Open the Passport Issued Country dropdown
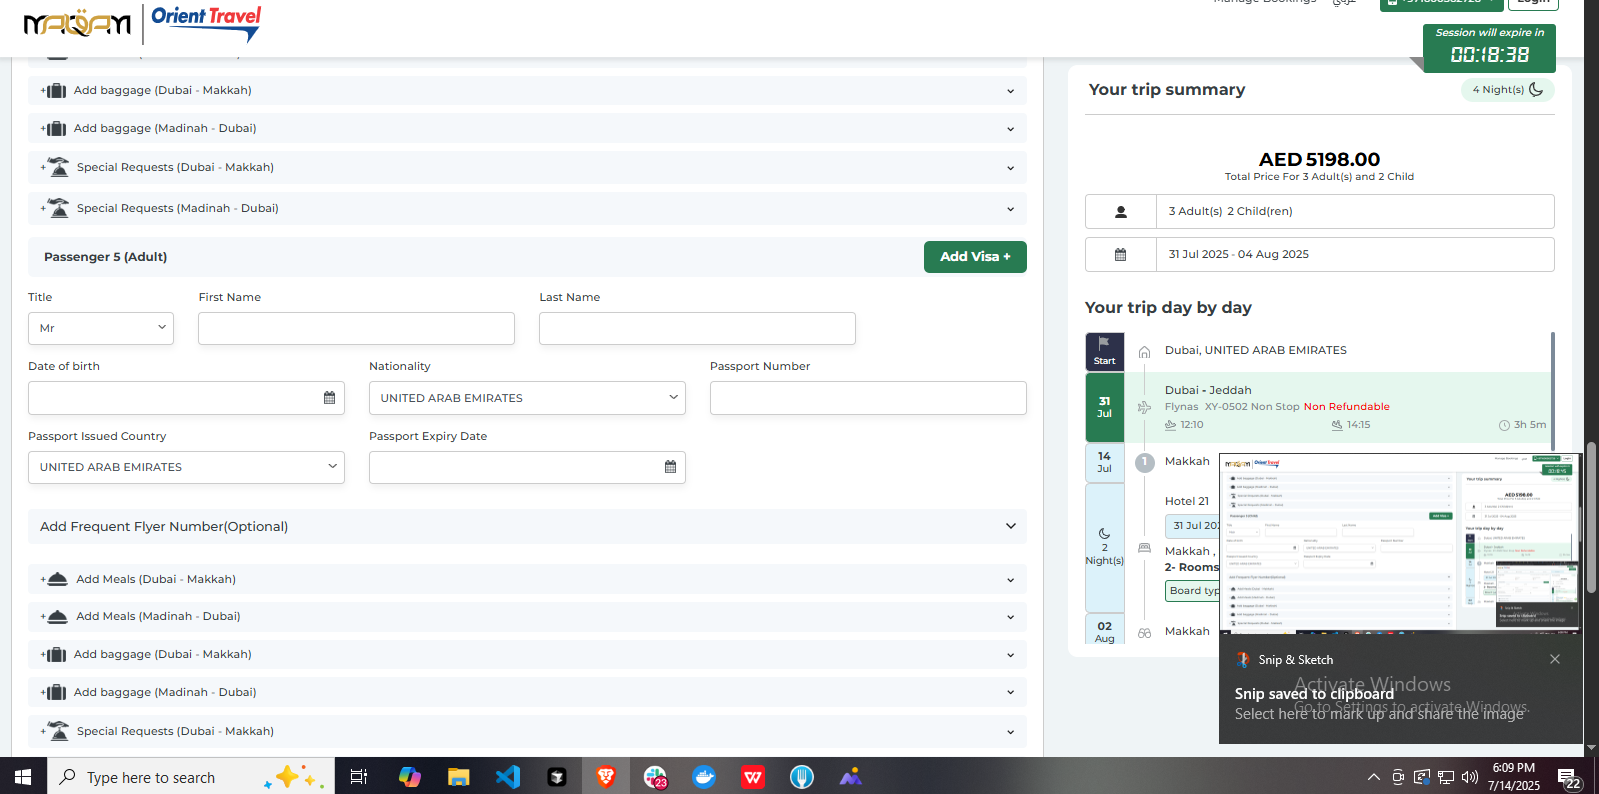 point(186,467)
